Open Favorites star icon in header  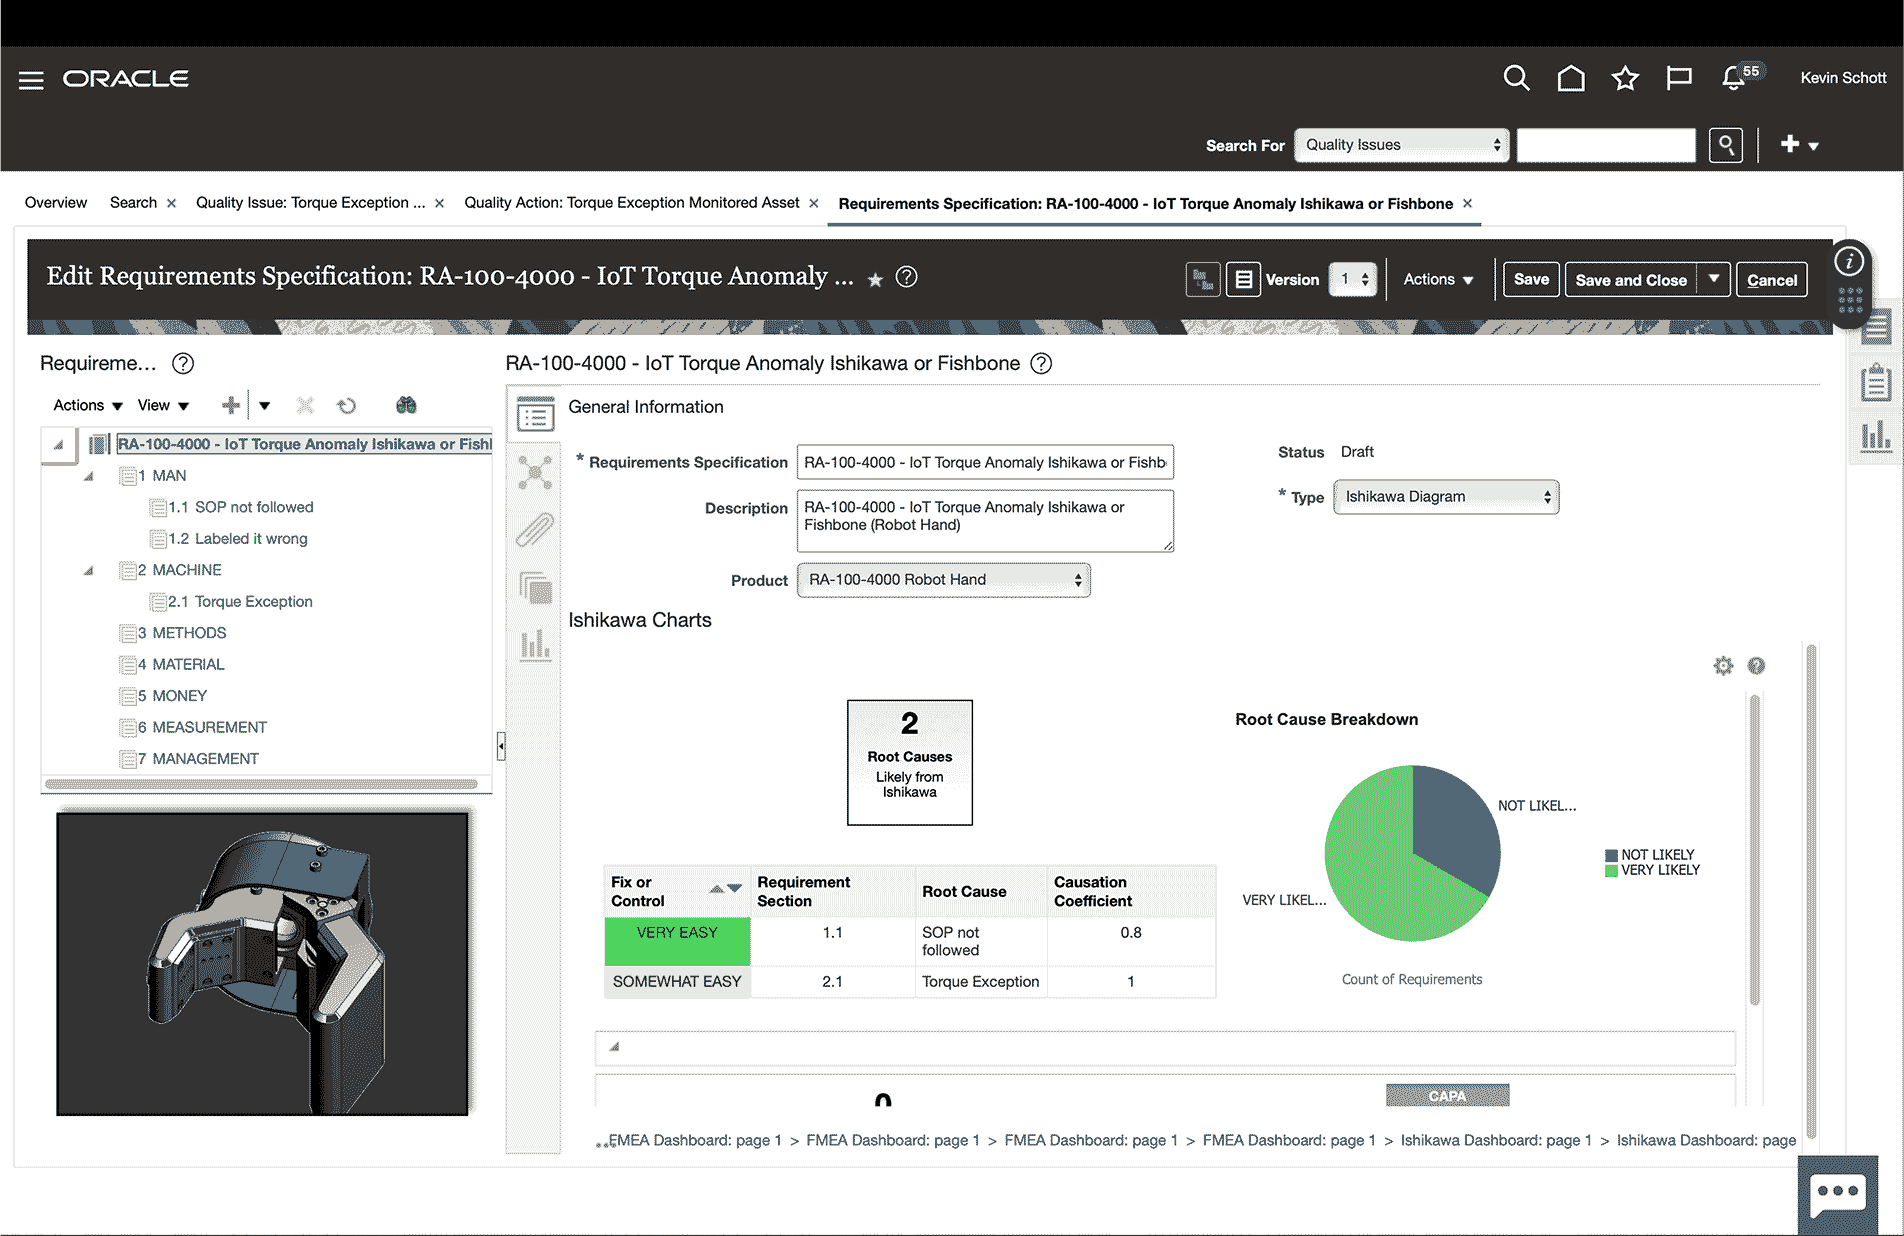click(1625, 78)
